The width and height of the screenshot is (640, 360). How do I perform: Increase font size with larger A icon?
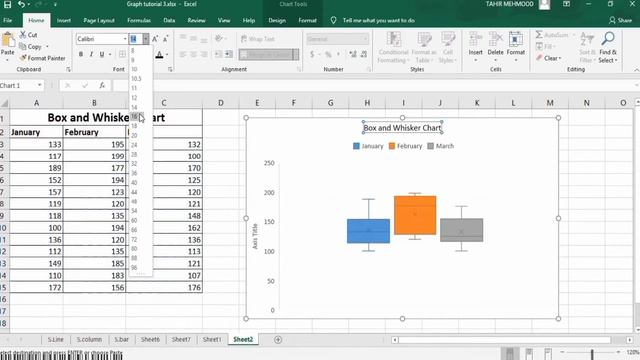point(155,39)
